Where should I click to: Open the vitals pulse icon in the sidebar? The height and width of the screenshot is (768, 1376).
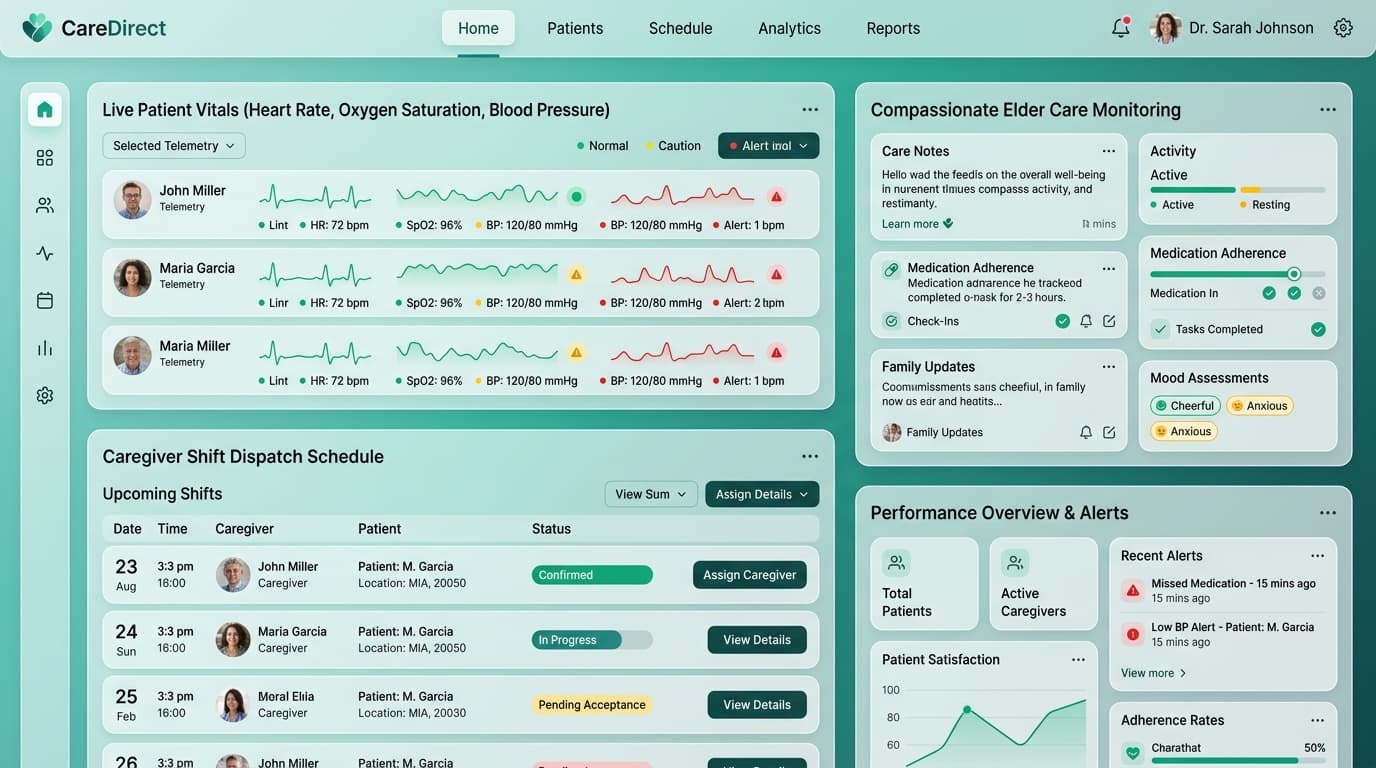coord(45,253)
